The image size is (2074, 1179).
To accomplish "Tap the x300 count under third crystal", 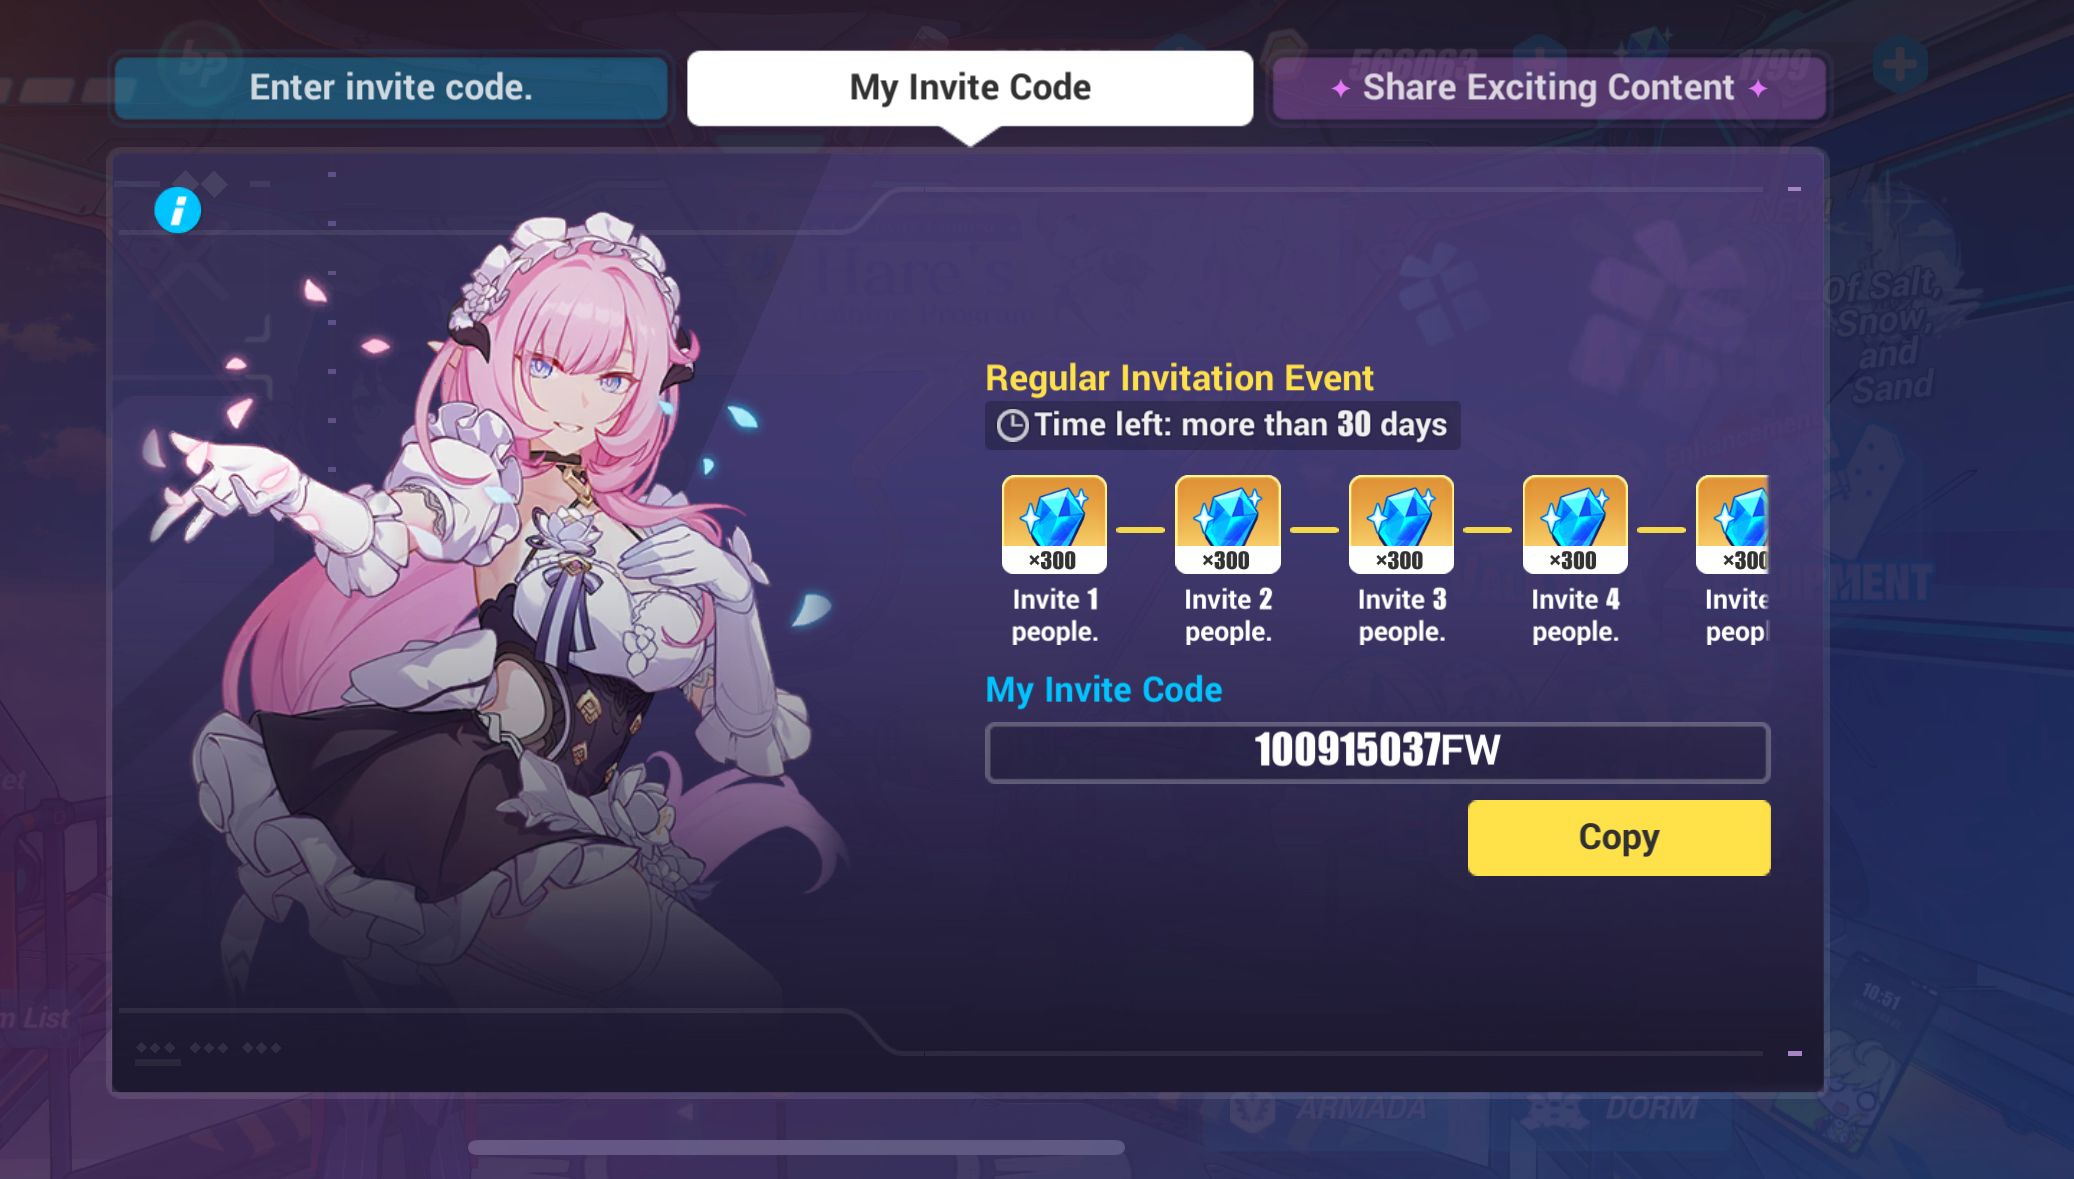I will pyautogui.click(x=1400, y=561).
